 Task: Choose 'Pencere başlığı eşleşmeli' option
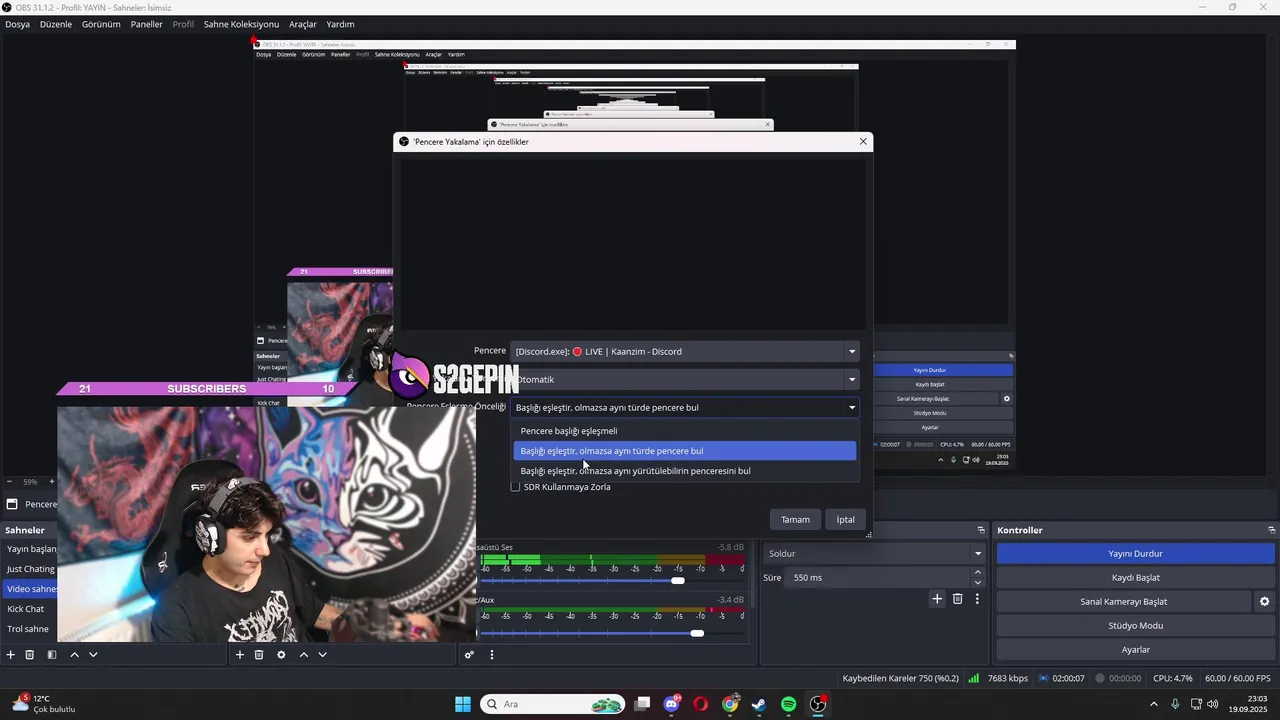pyautogui.click(x=685, y=431)
